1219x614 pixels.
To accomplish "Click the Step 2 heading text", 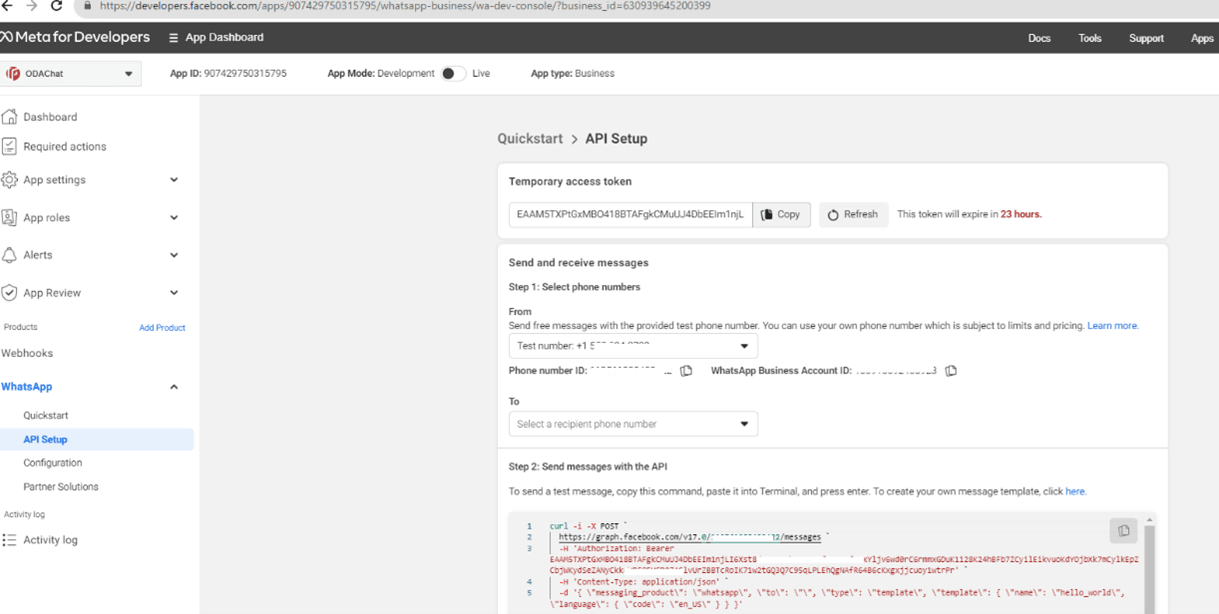I will 588,467.
